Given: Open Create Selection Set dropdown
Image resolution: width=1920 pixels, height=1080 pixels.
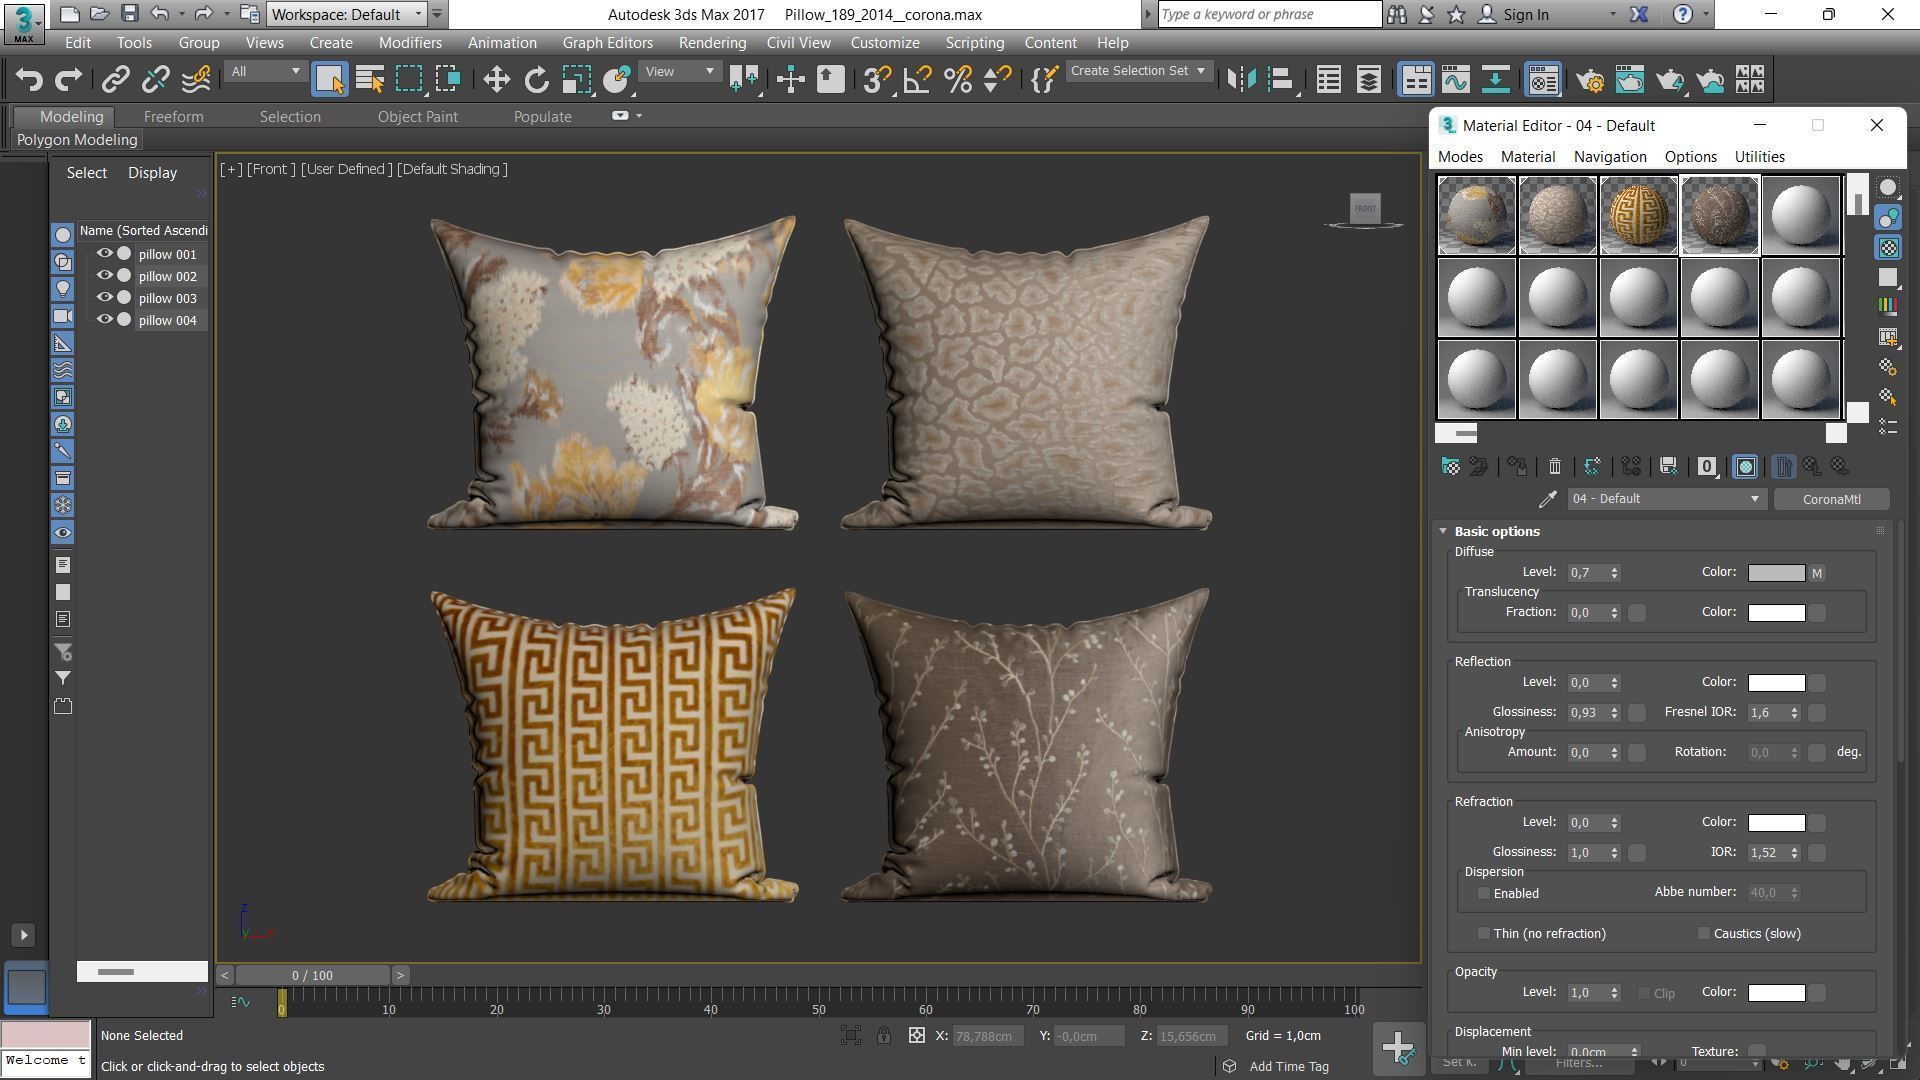Looking at the screenshot, I should point(1138,71).
